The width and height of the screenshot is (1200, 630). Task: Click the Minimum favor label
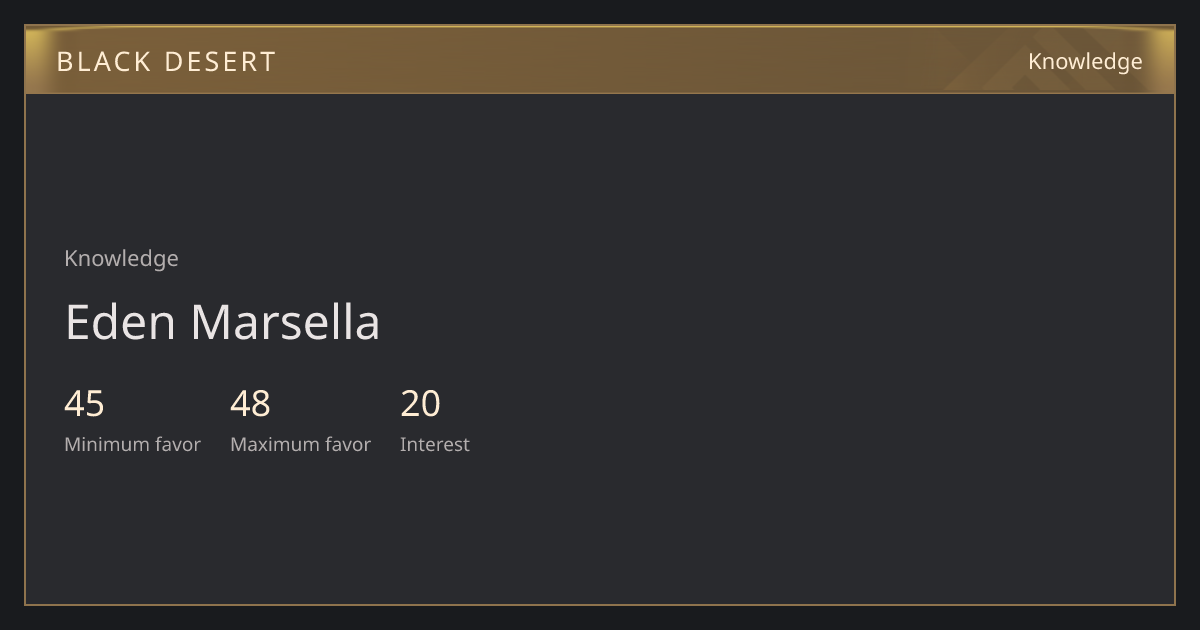(x=132, y=444)
